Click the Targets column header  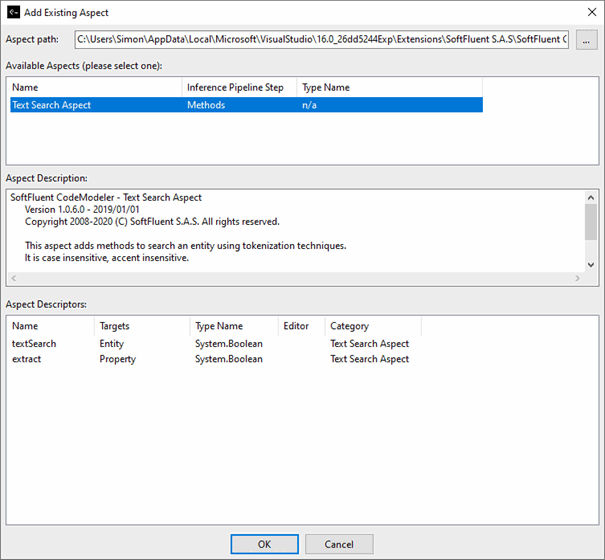pos(142,326)
